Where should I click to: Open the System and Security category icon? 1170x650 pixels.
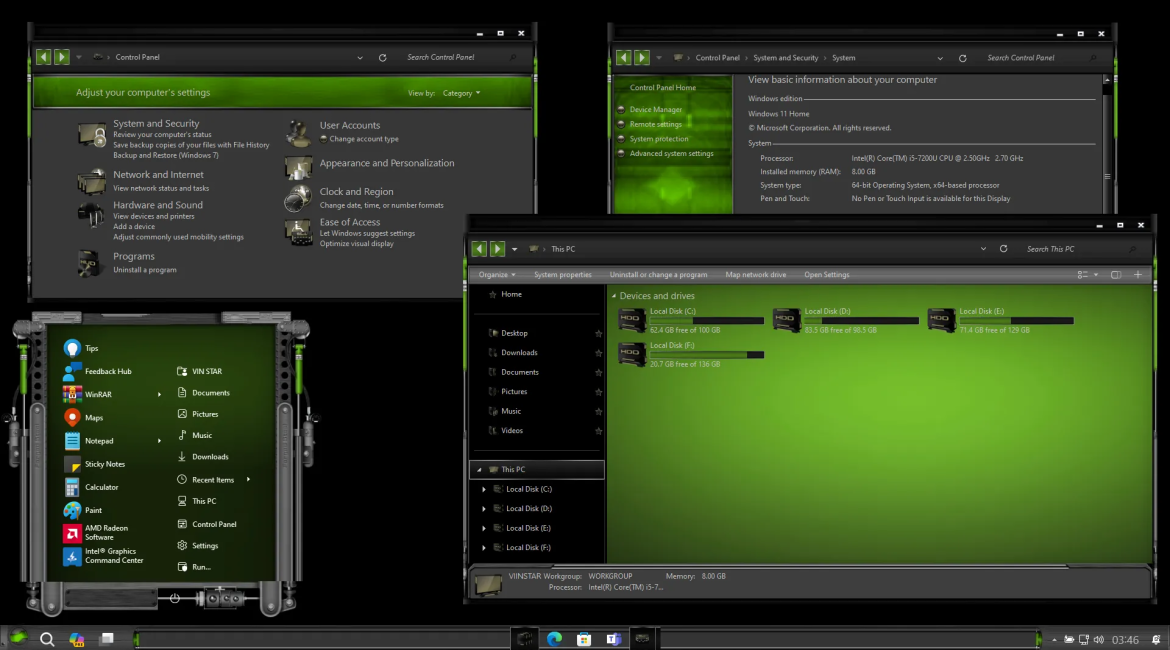[92, 134]
